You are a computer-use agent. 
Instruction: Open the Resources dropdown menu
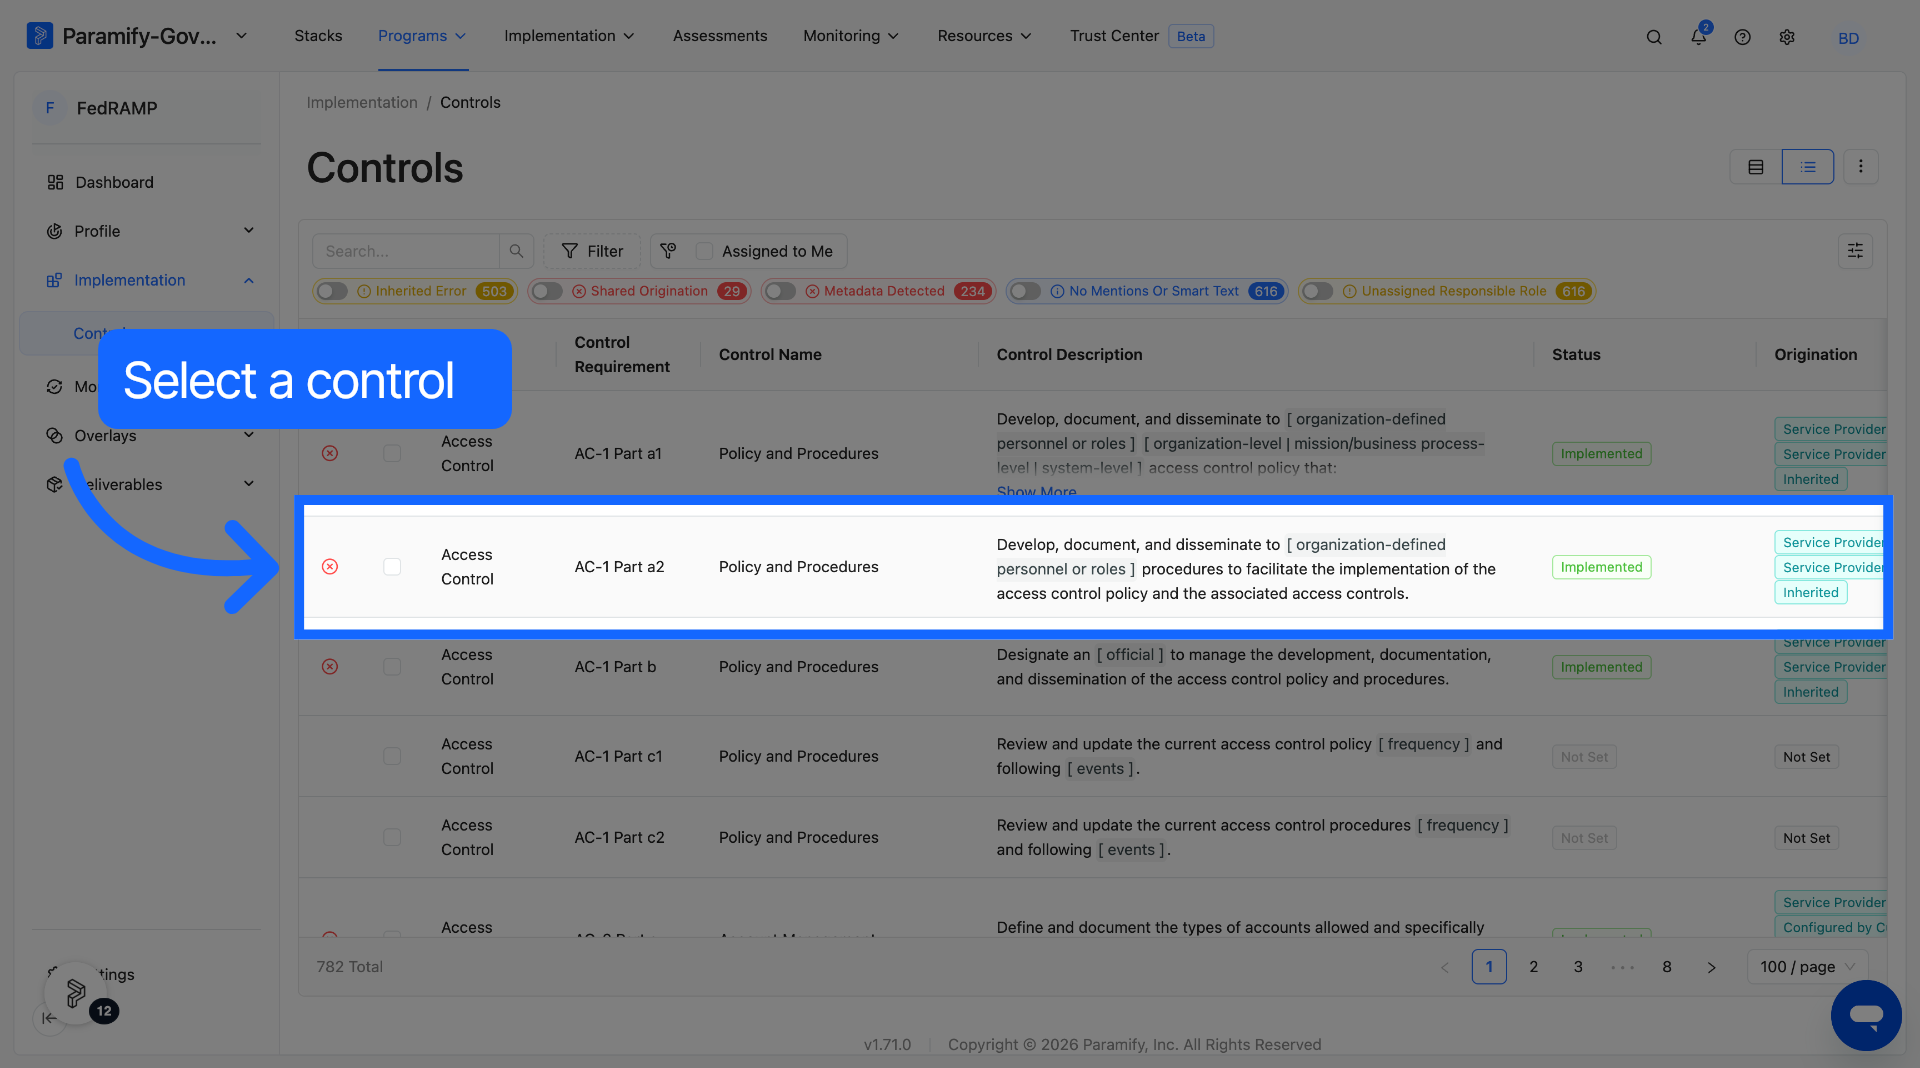pos(984,36)
